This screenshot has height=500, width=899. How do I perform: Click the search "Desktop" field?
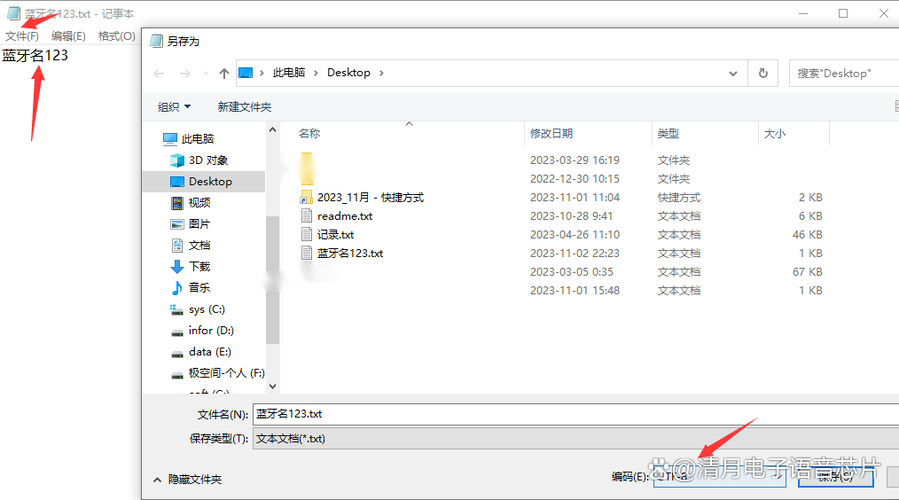pos(844,73)
